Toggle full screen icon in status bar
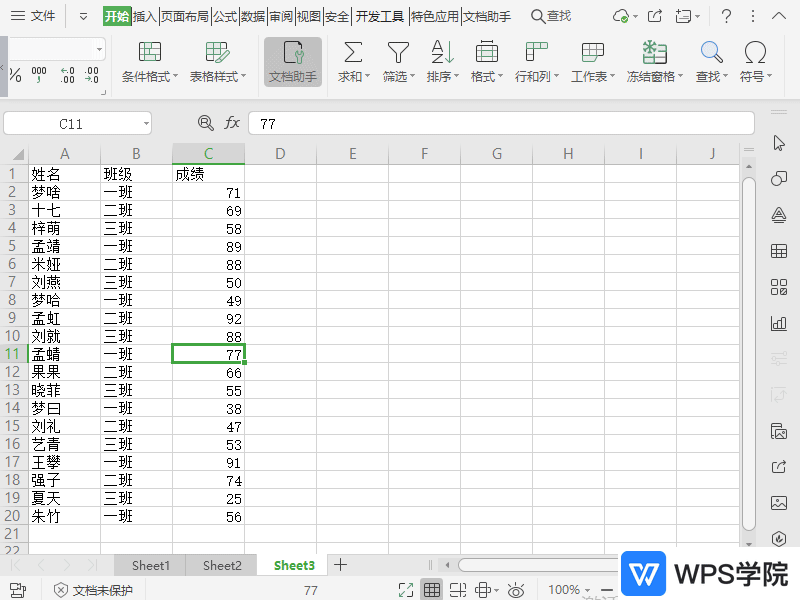The image size is (800, 600). pos(406,590)
